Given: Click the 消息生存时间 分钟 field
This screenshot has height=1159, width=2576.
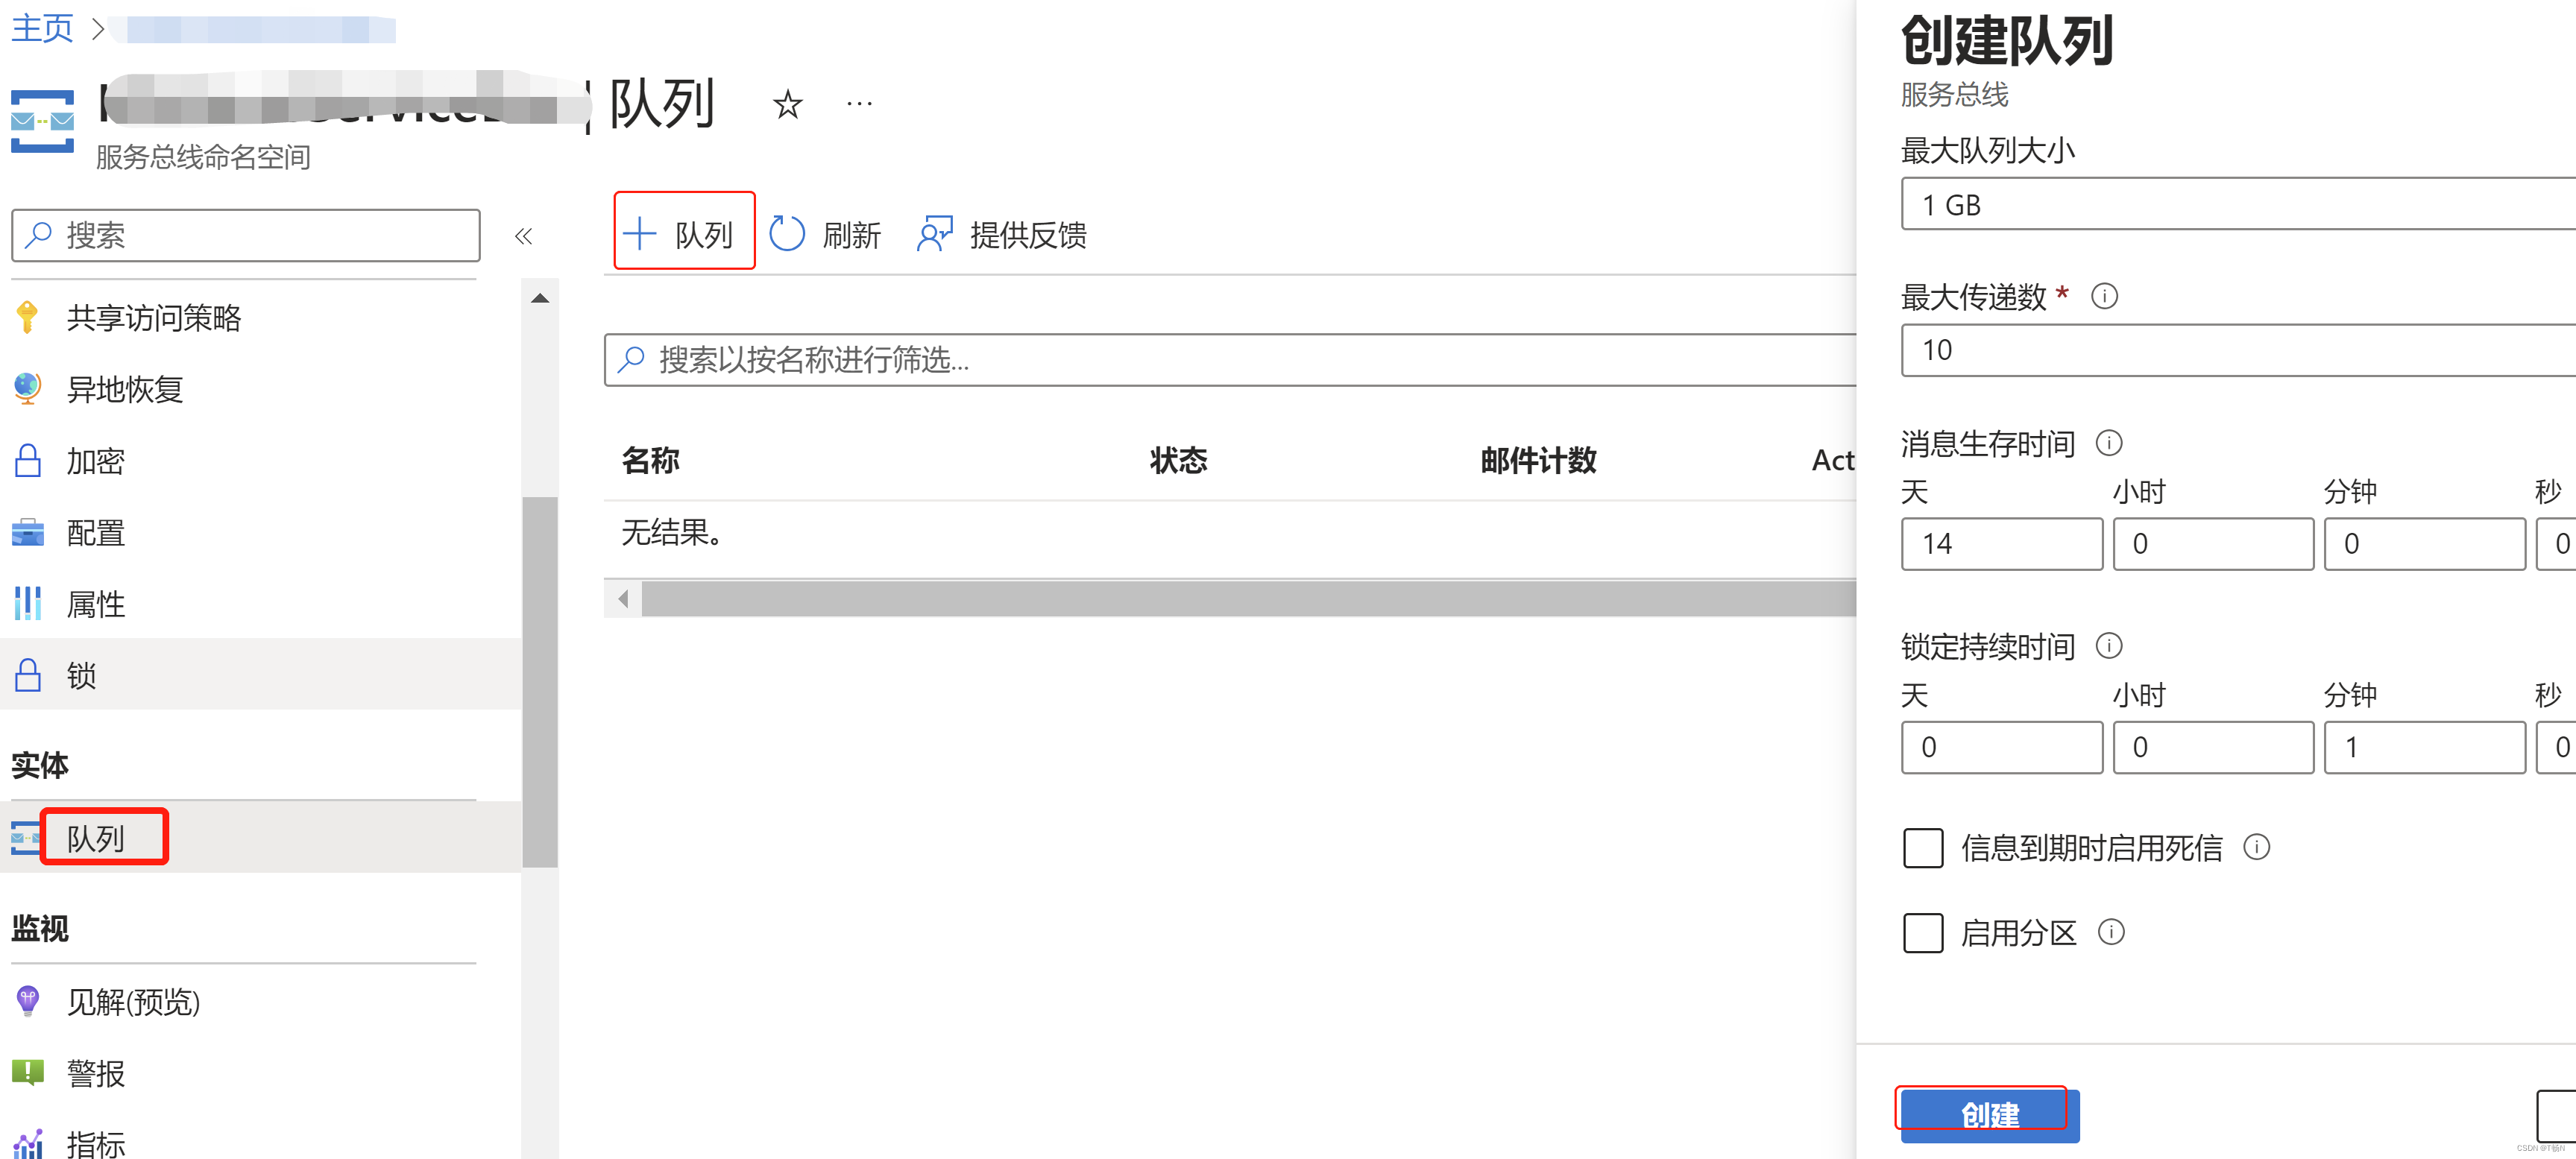Looking at the screenshot, I should click(2425, 544).
